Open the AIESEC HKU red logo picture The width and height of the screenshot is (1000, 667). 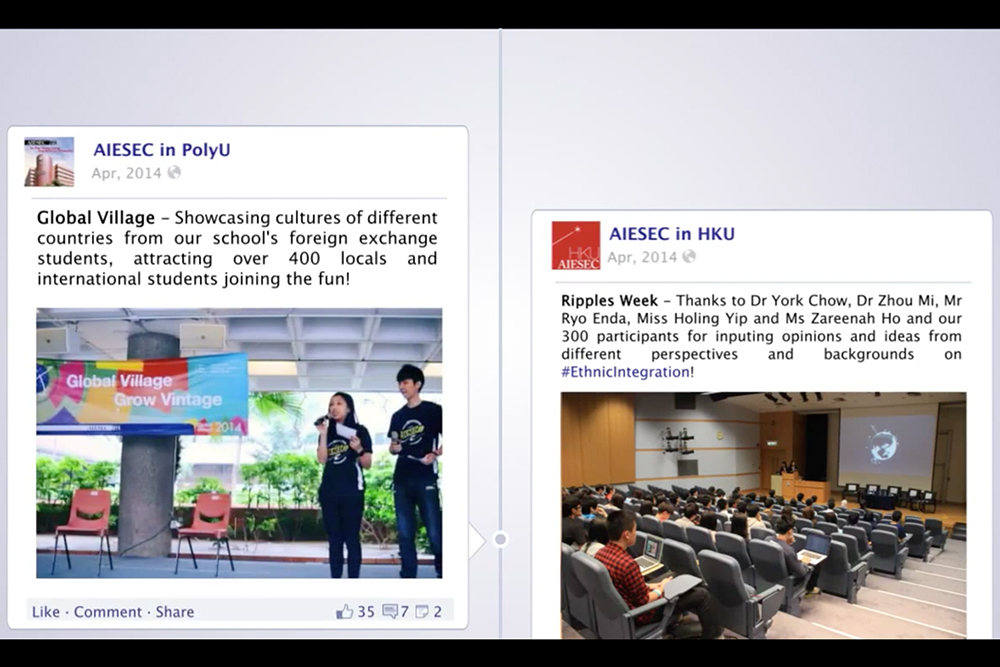pyautogui.click(x=576, y=246)
